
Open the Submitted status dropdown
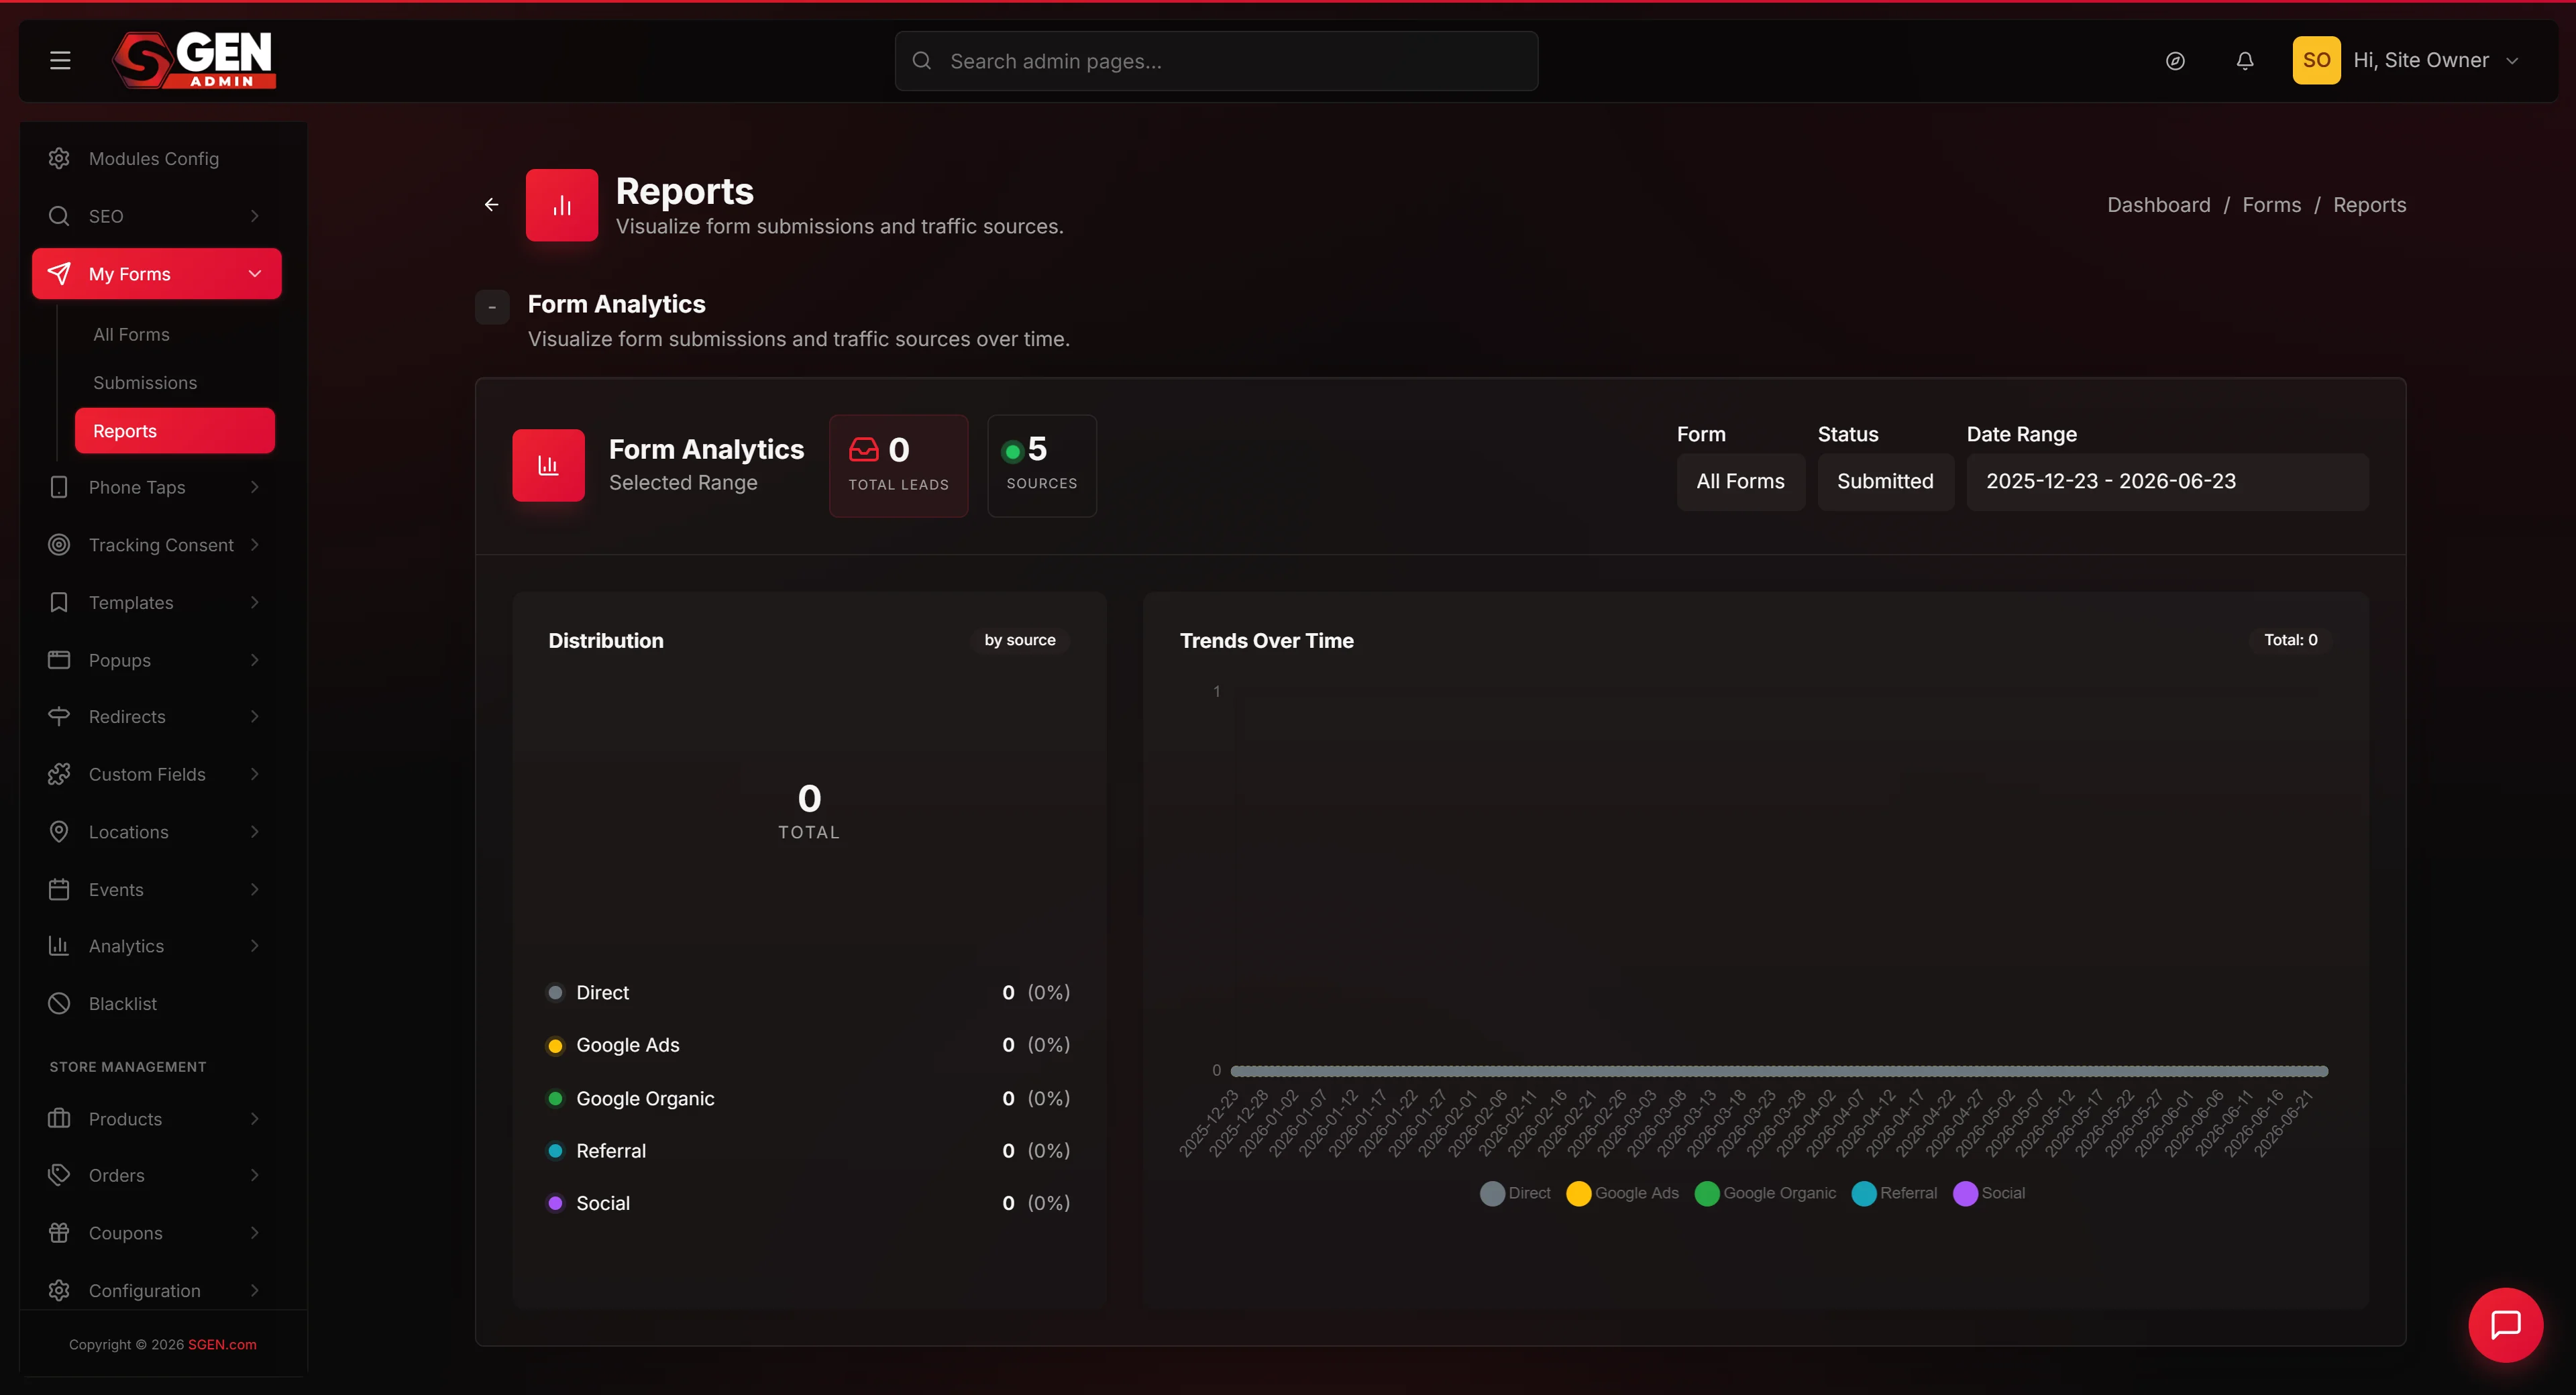click(x=1885, y=481)
